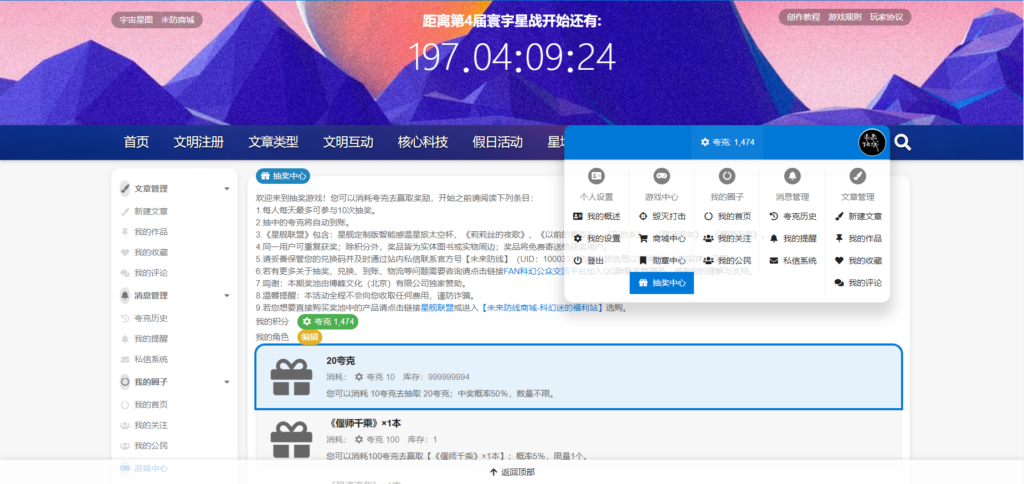1024x484 pixels.
Task: Open the 创作教程 link in the banner
Action: [x=803, y=17]
